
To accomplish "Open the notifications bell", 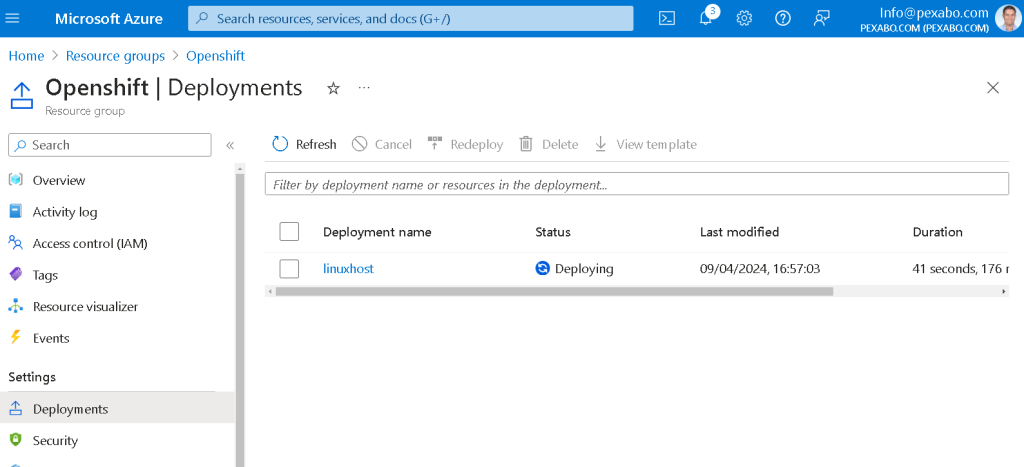I will click(x=706, y=18).
